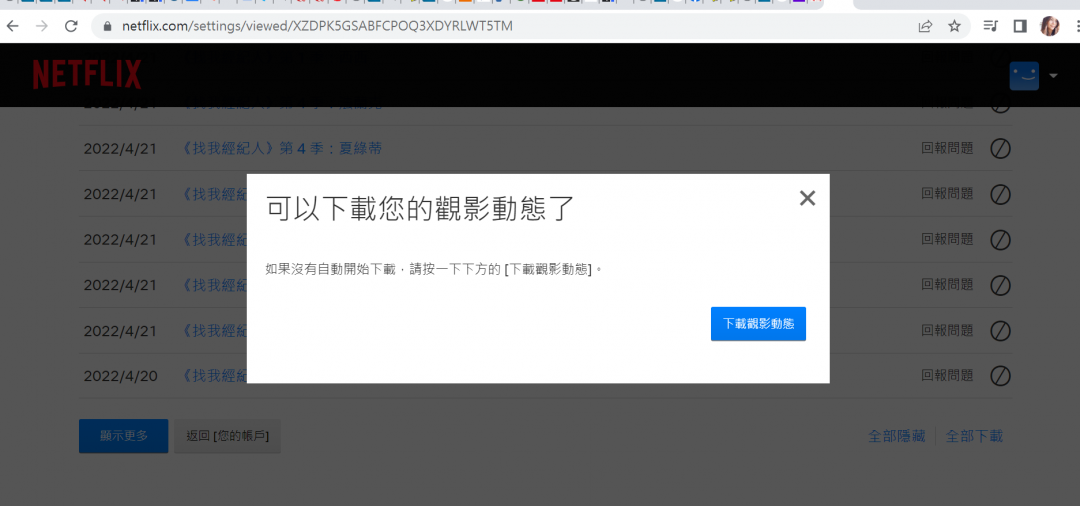
Task: Reload the Netflix page
Action: coord(71,26)
